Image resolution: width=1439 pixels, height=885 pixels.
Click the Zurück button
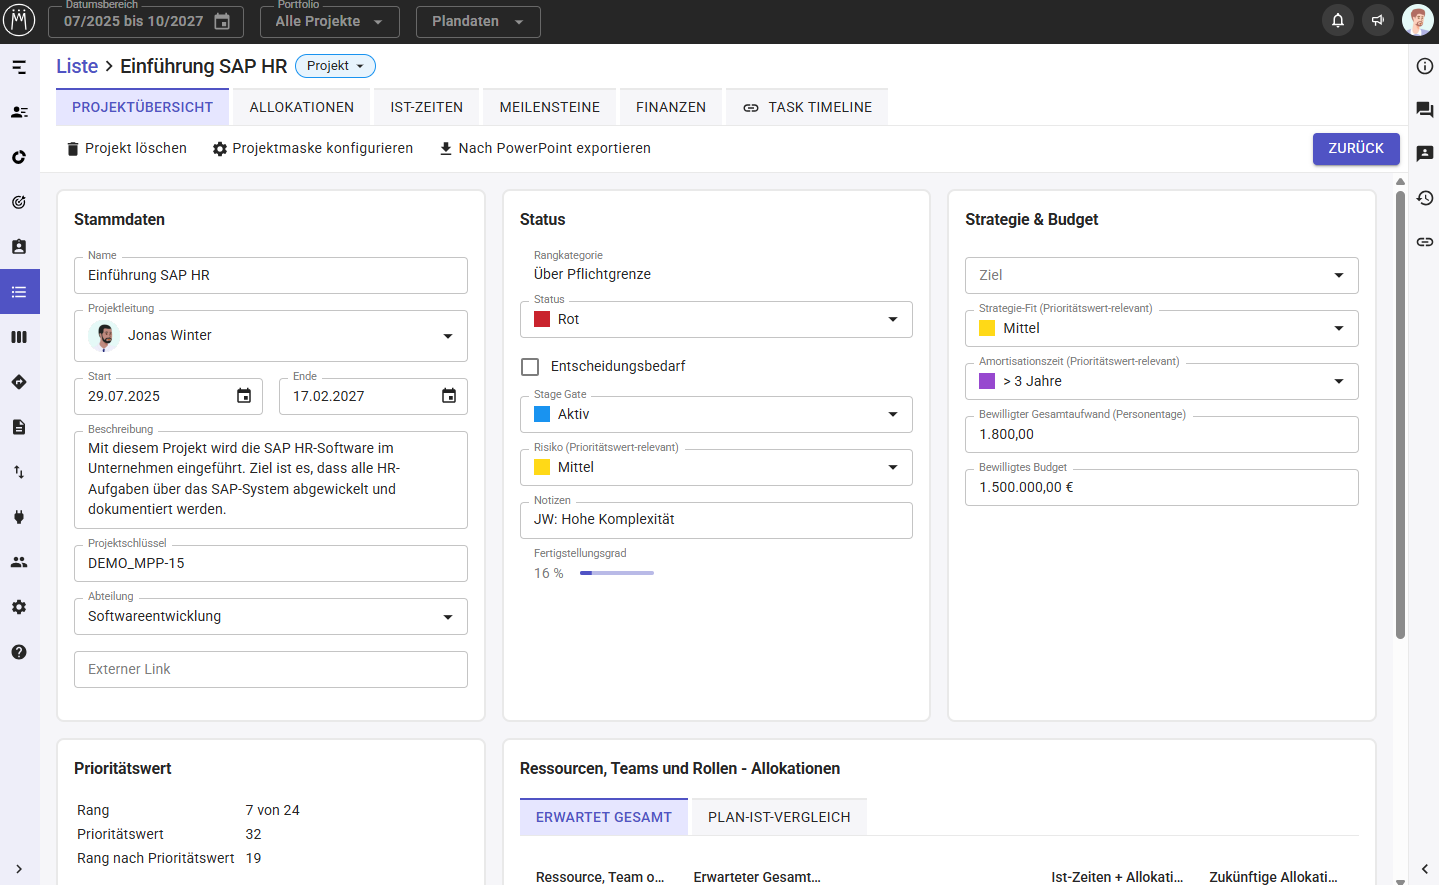1355,148
